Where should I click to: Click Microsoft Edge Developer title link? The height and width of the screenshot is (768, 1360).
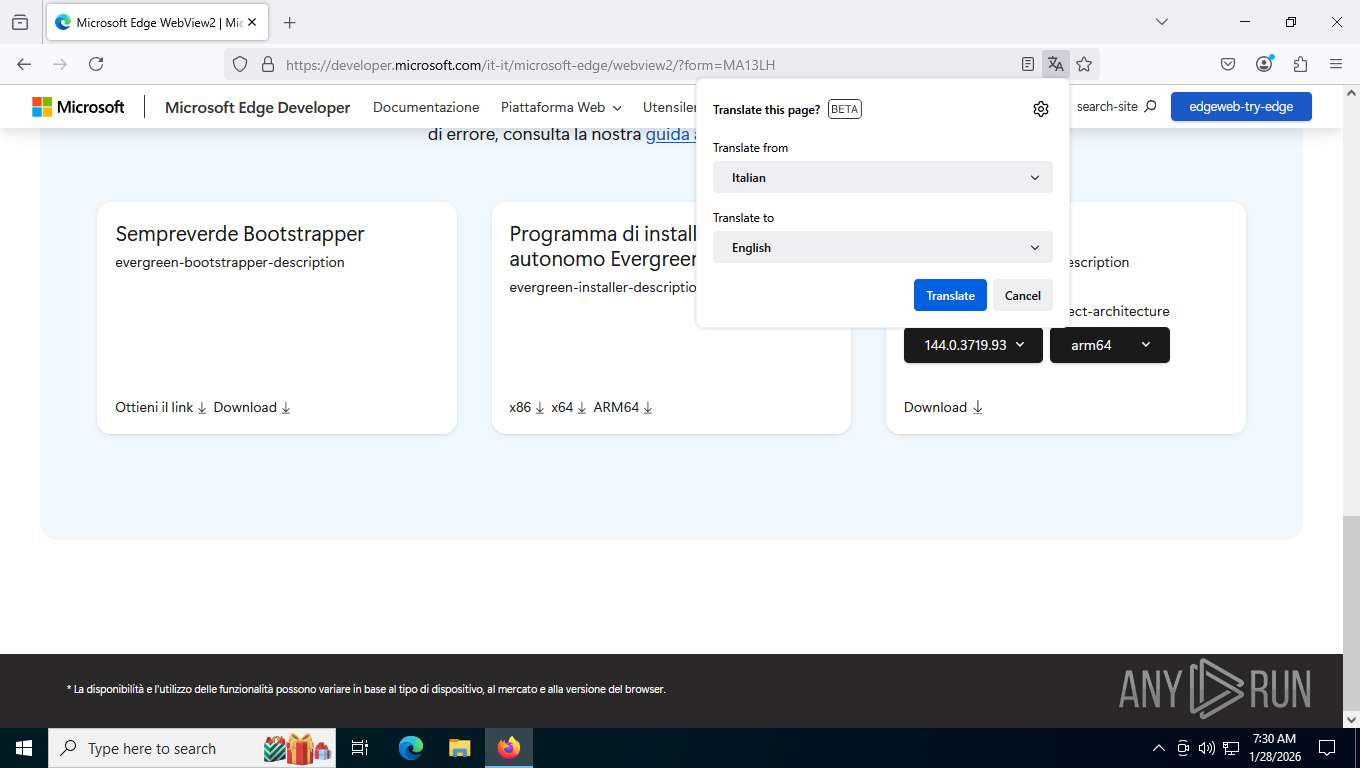(258, 107)
